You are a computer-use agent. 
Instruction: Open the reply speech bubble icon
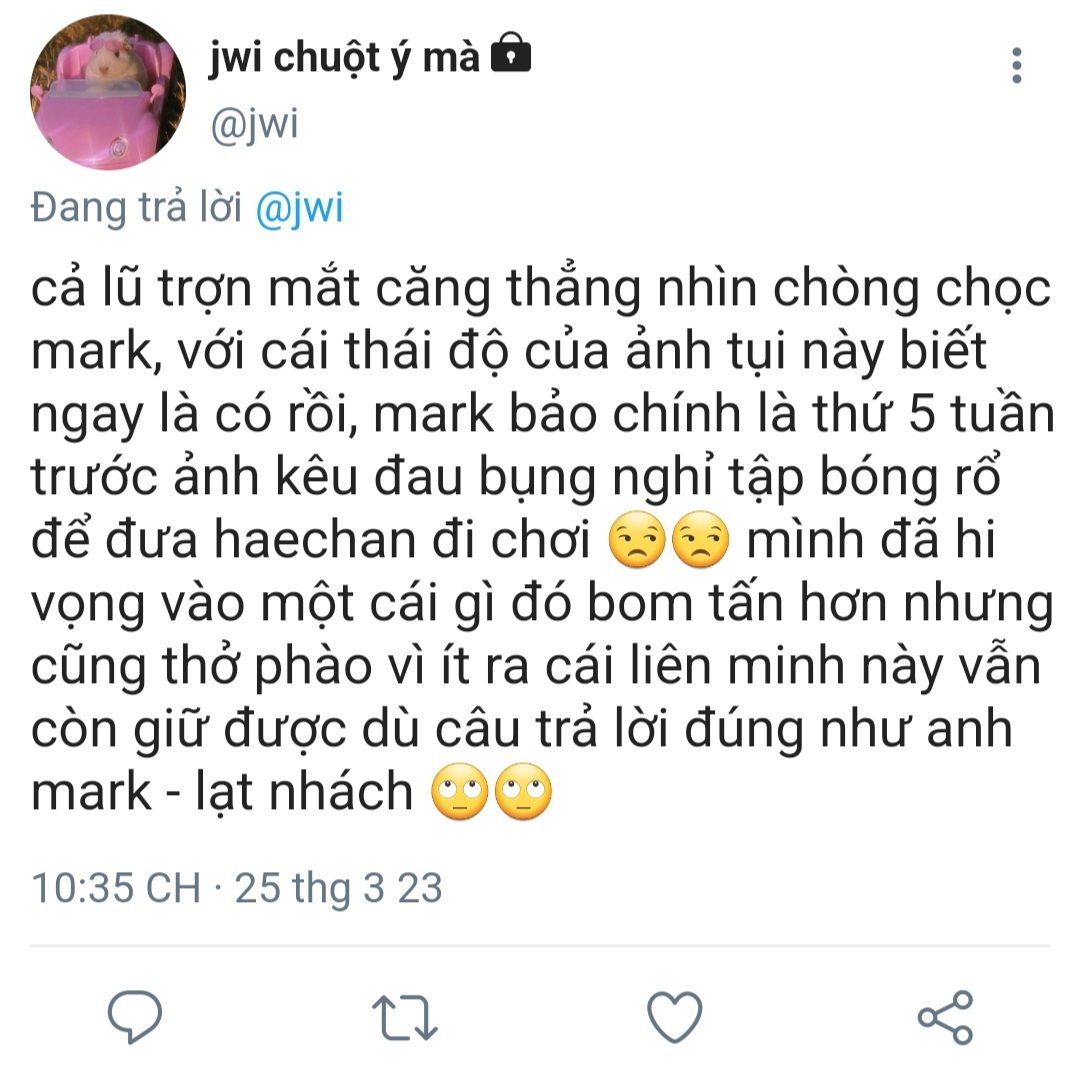pyautogui.click(x=135, y=1016)
